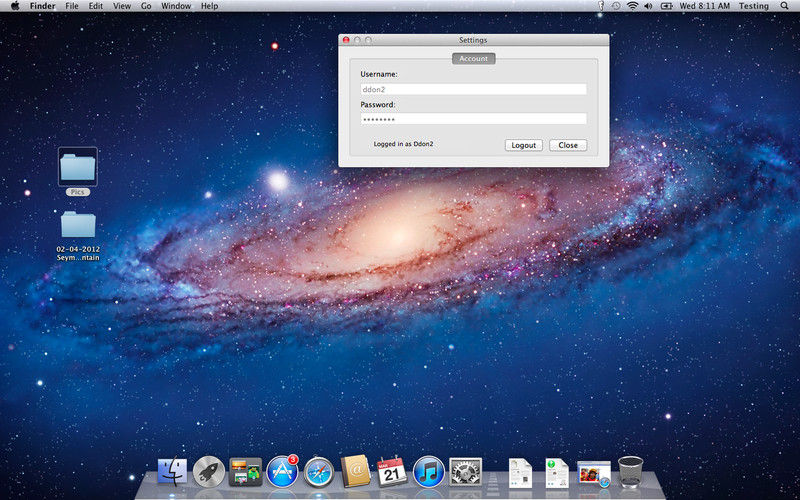Open Finder from the Dock
The image size is (800, 500).
(x=172, y=471)
